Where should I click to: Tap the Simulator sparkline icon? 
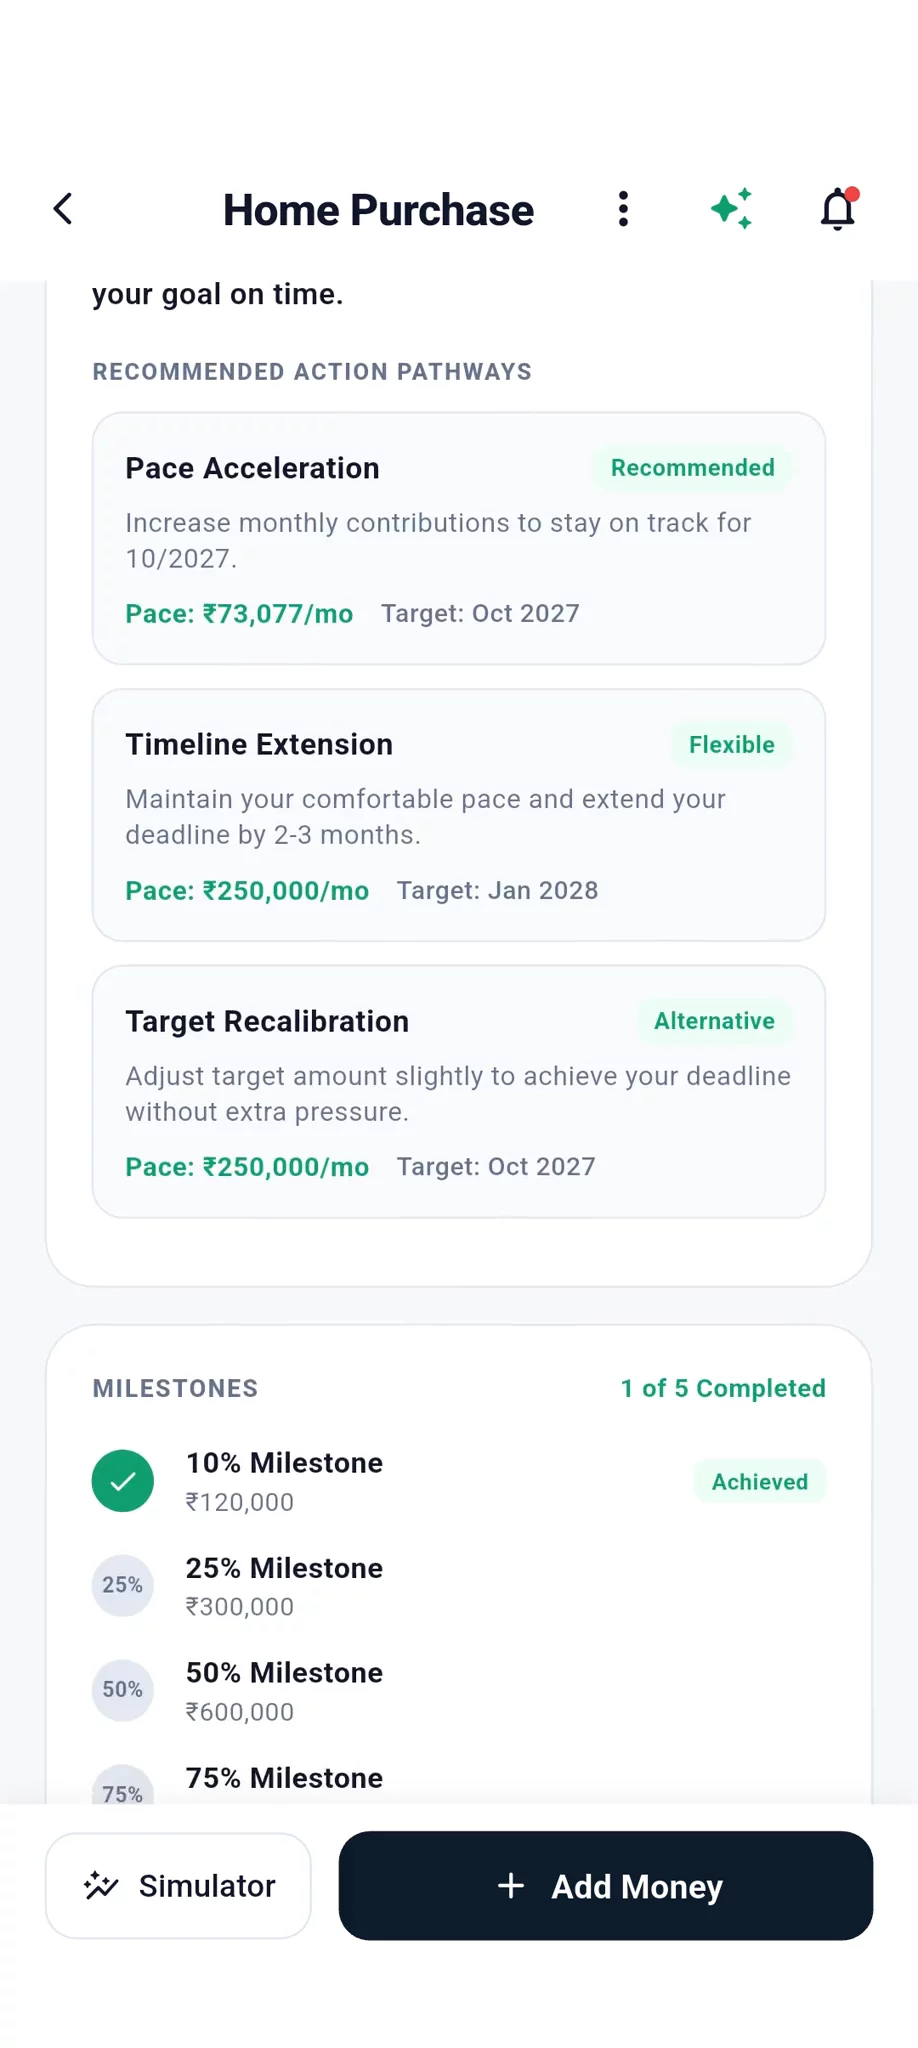click(x=101, y=1886)
